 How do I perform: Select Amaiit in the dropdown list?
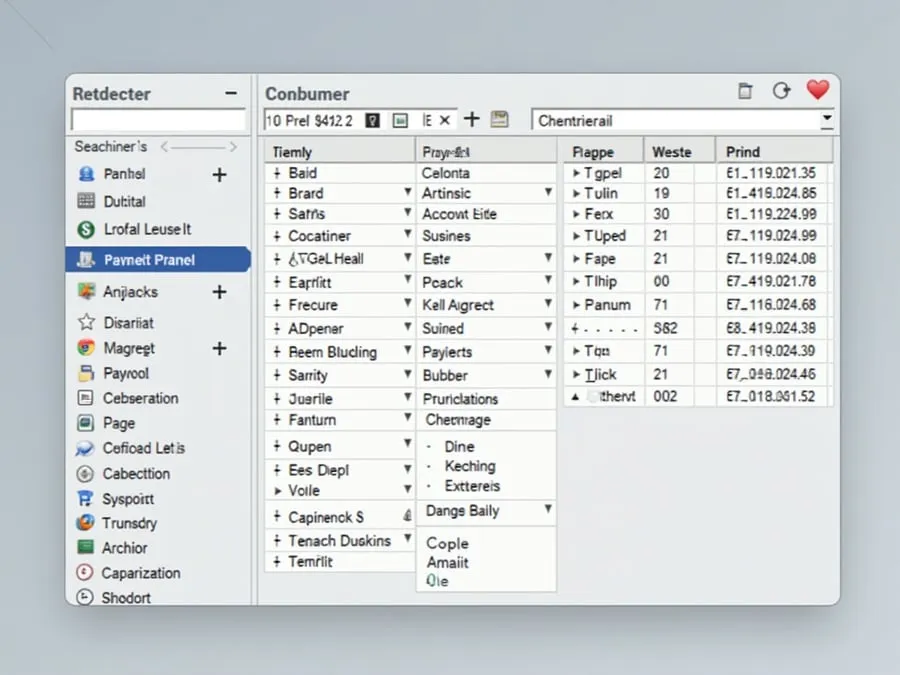(448, 562)
